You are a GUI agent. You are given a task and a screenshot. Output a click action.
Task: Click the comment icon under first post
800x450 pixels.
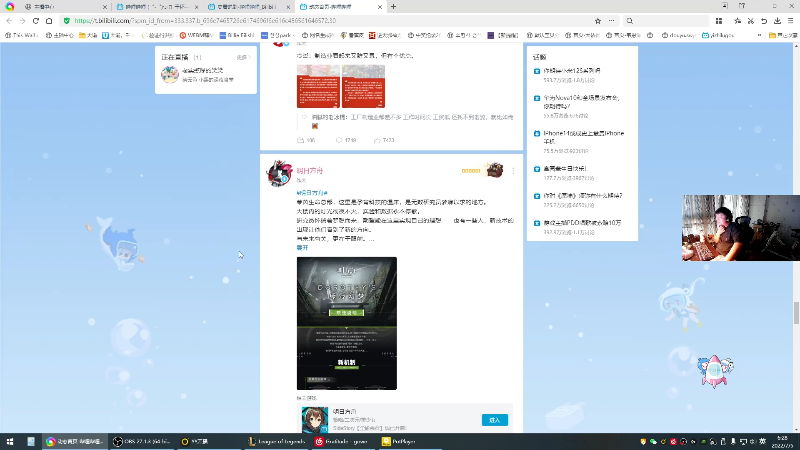pos(339,140)
